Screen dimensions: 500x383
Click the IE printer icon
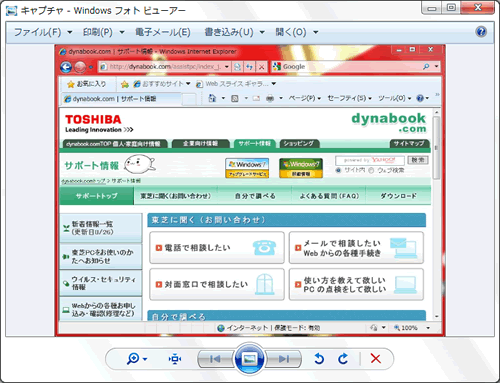click(x=270, y=98)
